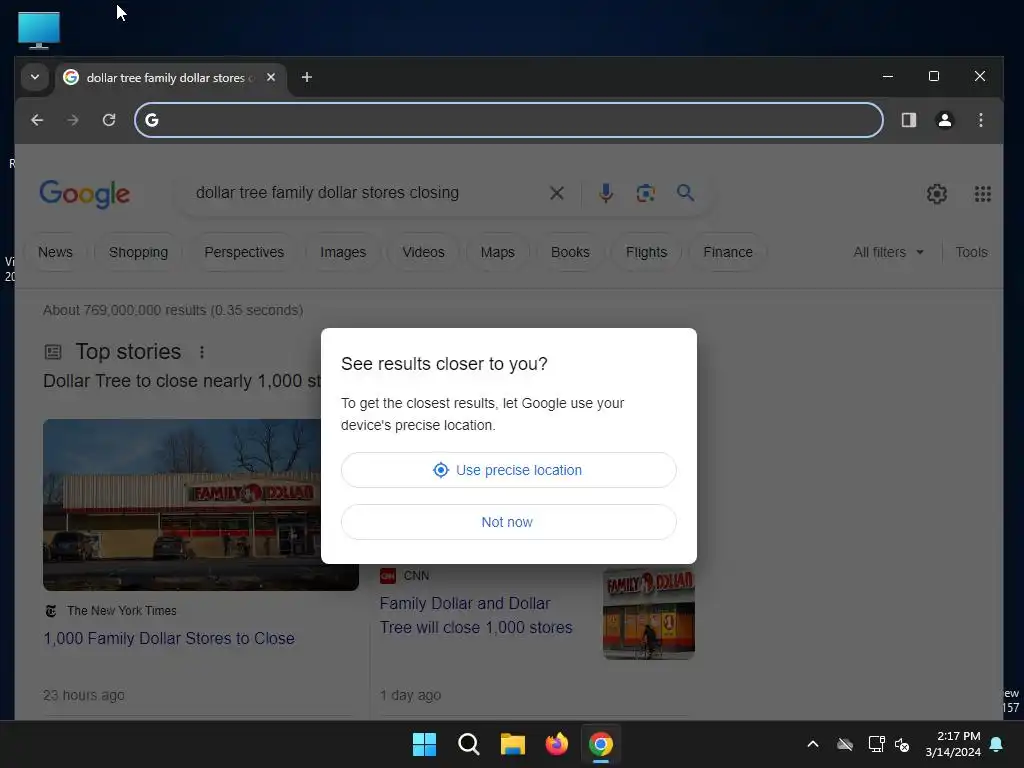Open search Tools
1024x768 pixels.
[x=971, y=252]
